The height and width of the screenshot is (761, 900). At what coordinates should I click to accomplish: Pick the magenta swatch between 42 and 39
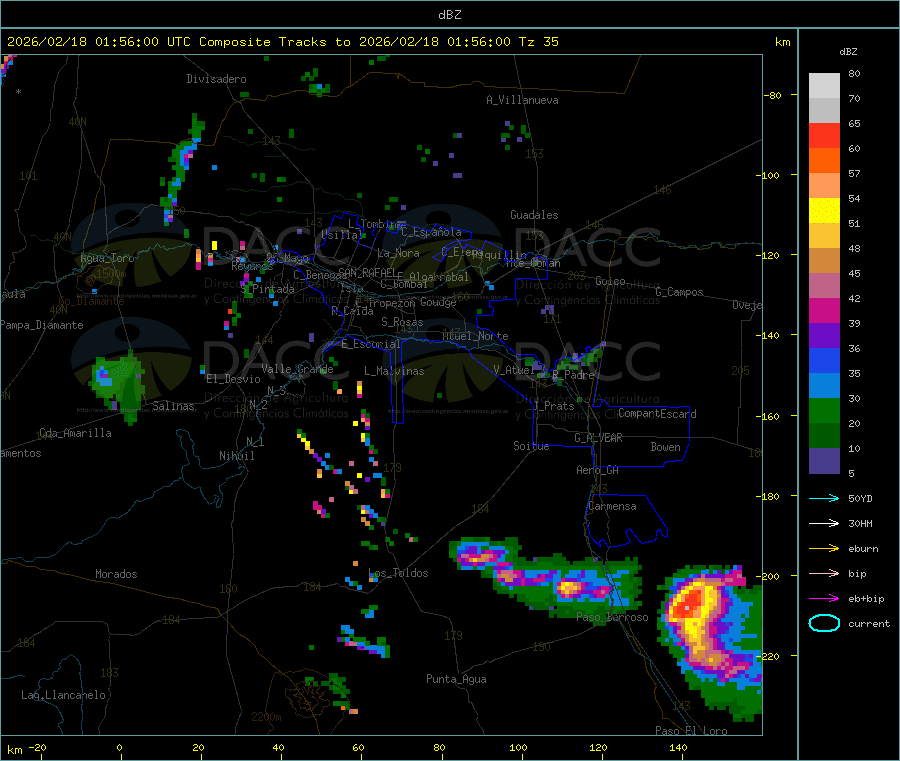(x=824, y=310)
